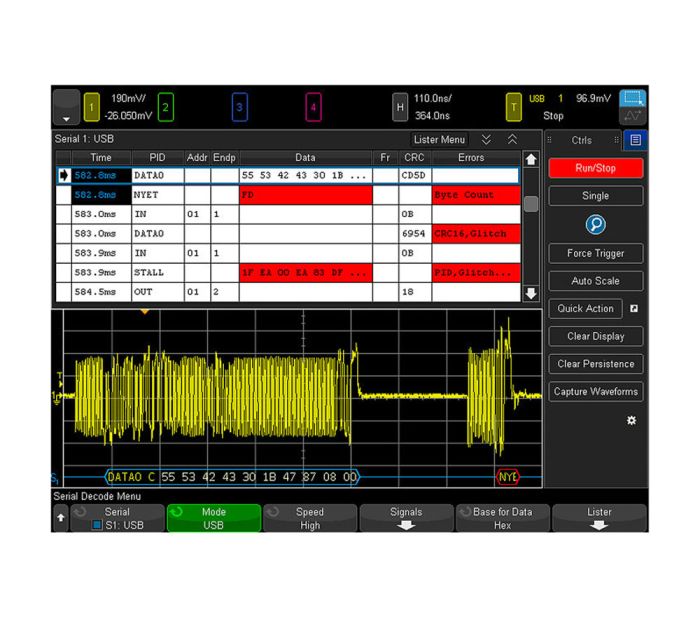Open waveform icon below zoom box
Screen dimensions: 700x640
pos(633,116)
